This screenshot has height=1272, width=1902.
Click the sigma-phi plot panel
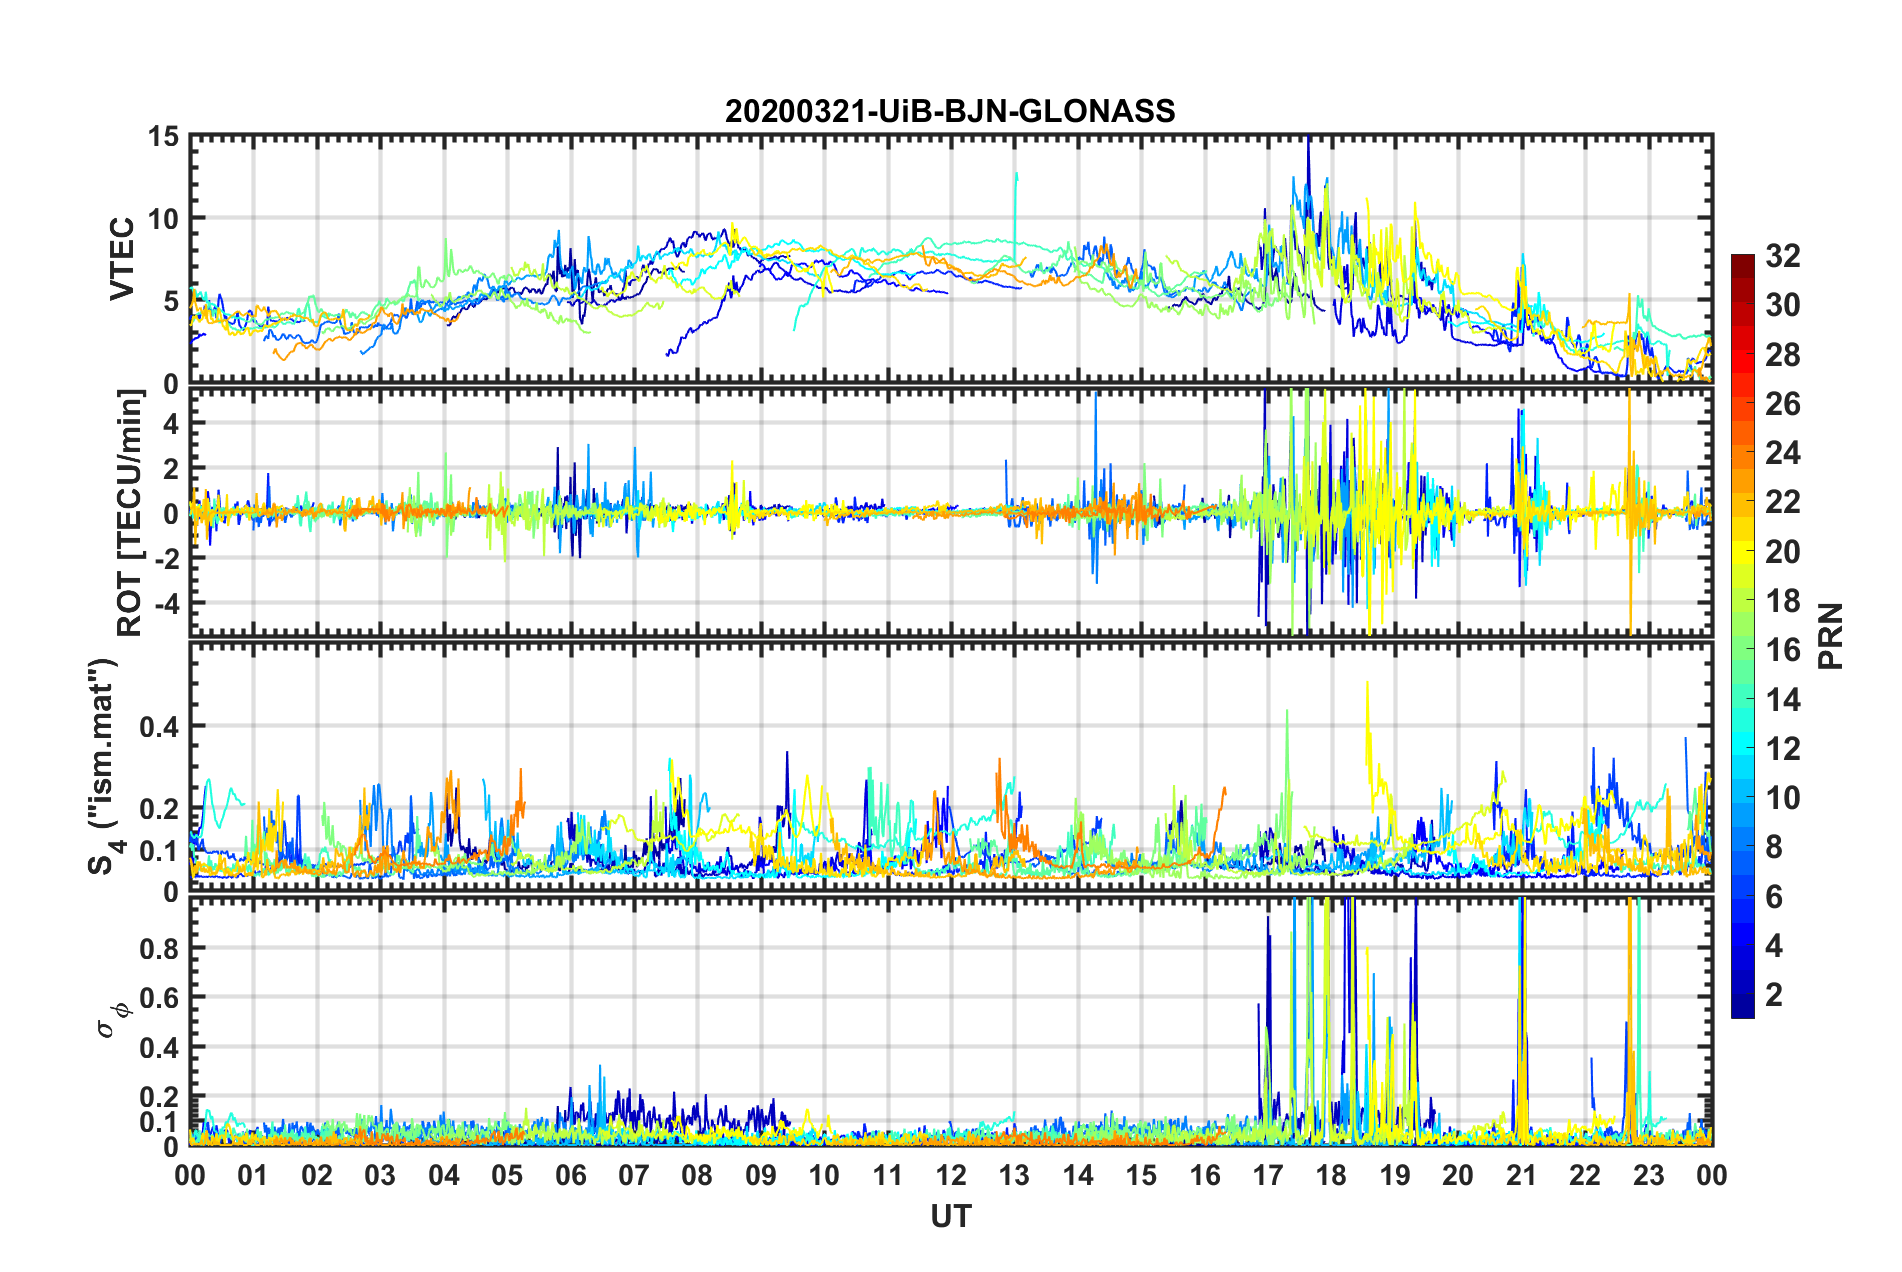coord(951,1021)
